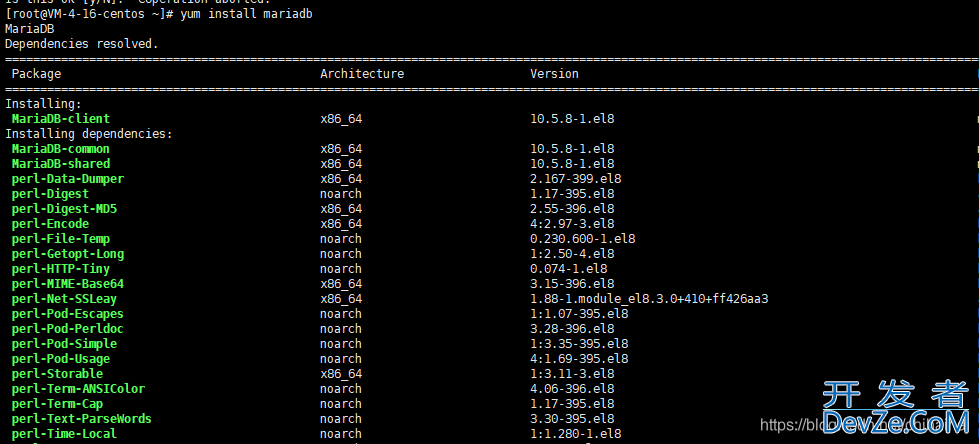Click version 1.88-1.module_el8.3.0+410+ff426aa3
Screen dimensions: 979x444
[649, 298]
